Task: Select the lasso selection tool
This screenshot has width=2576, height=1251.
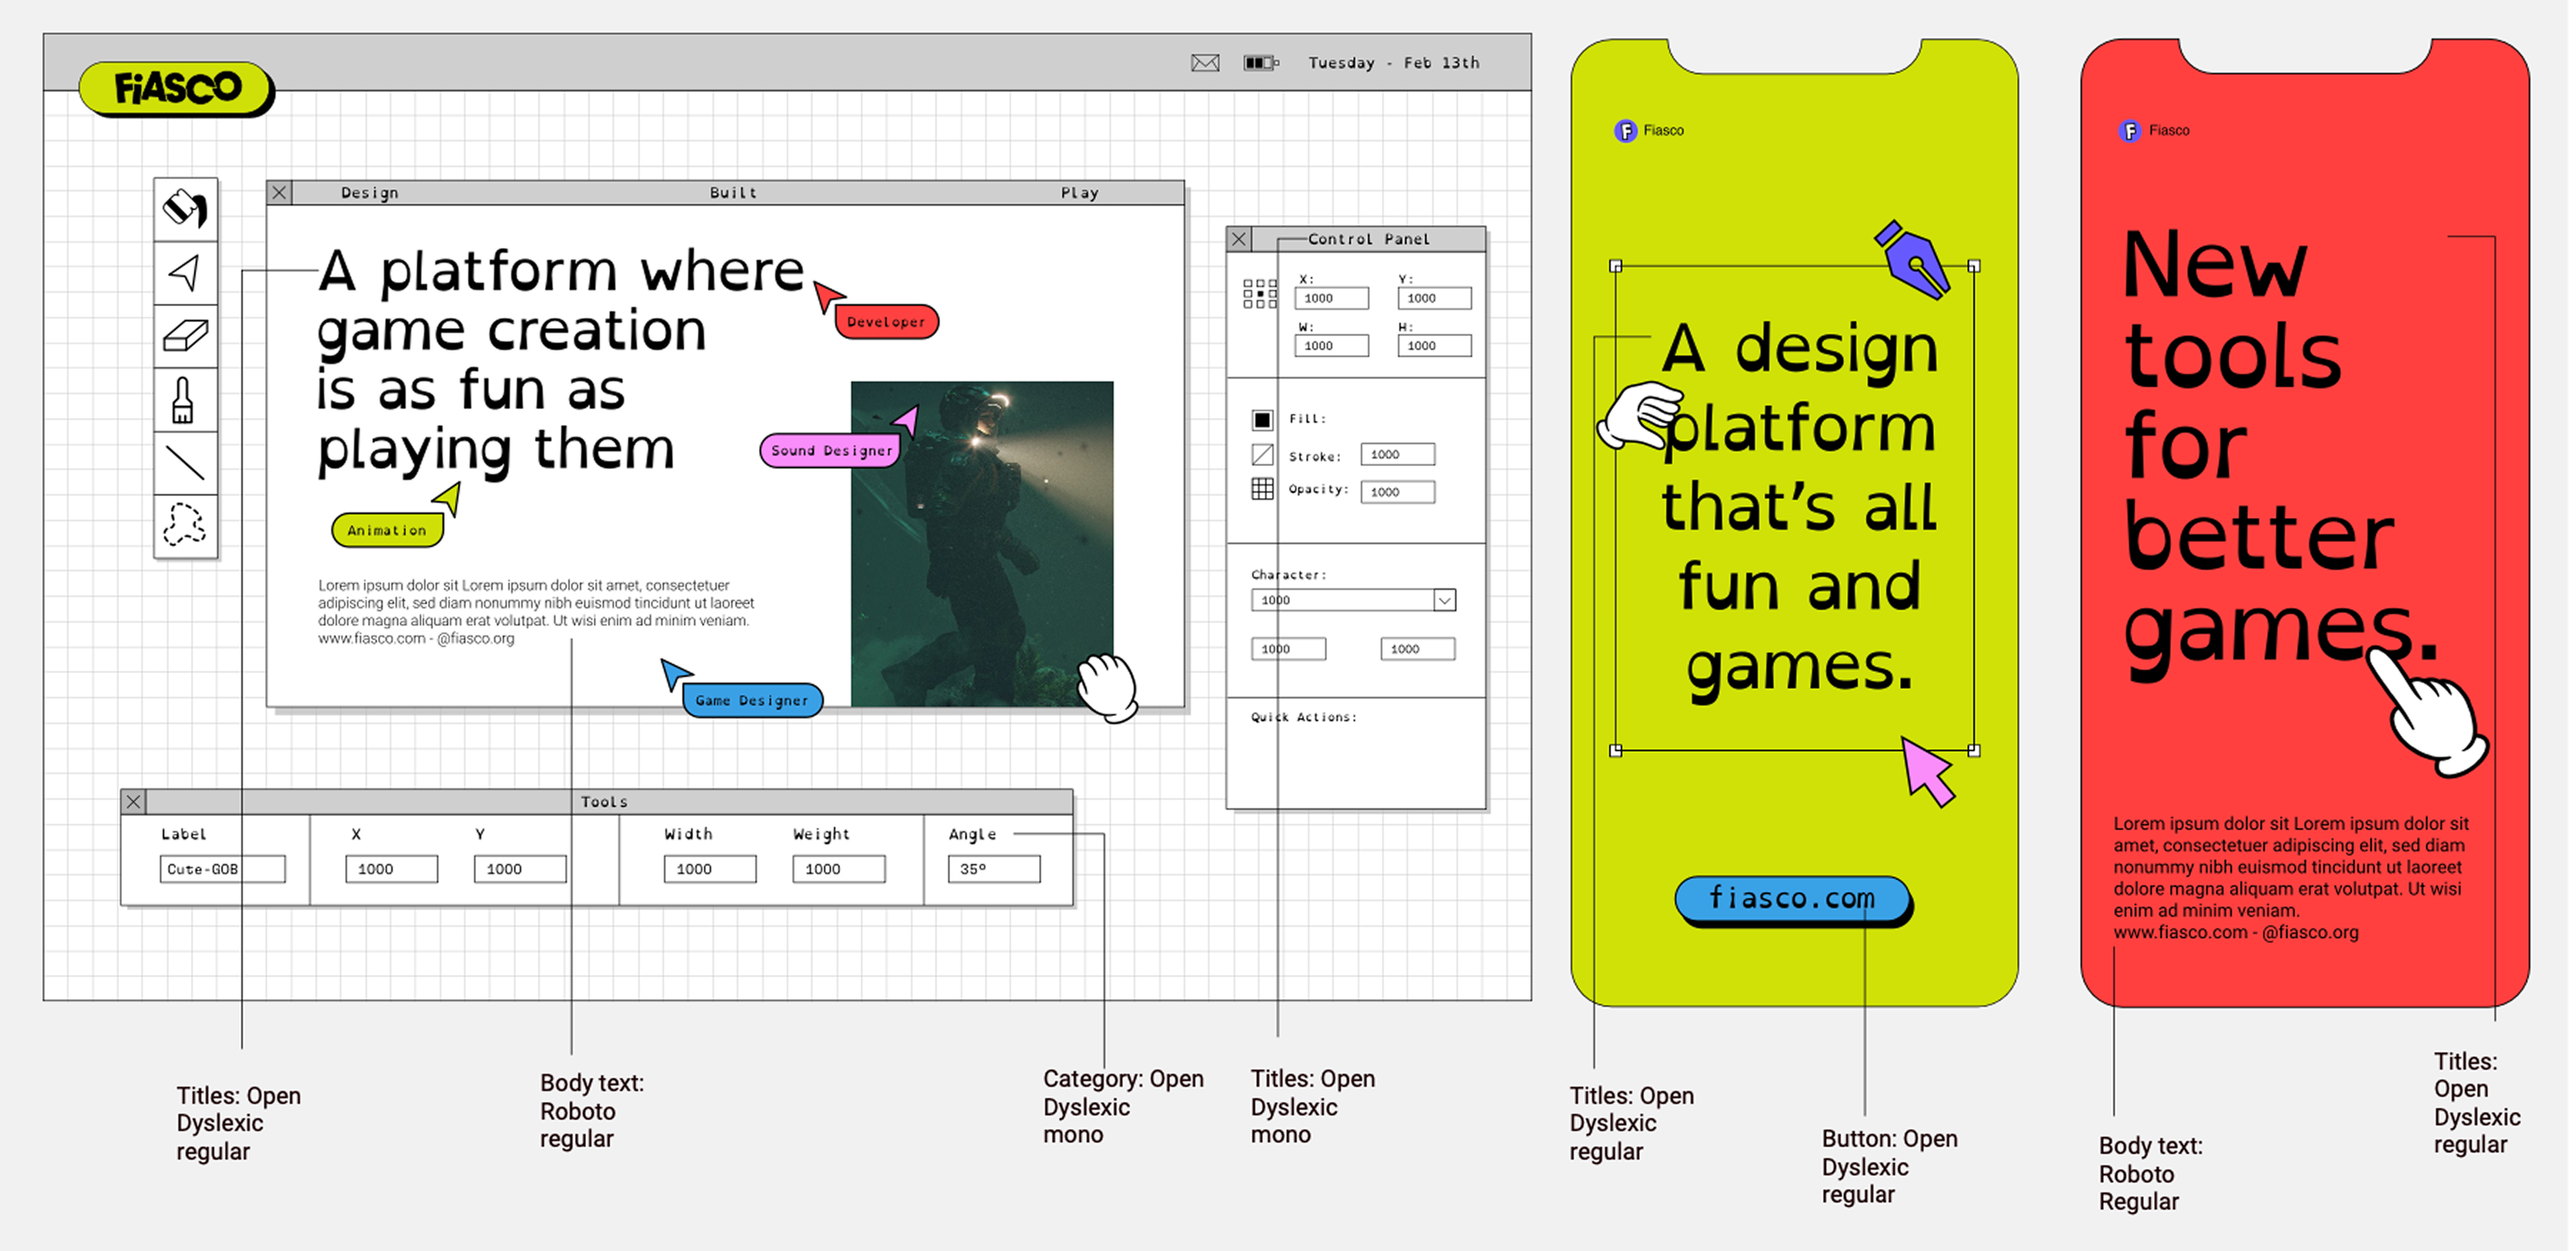Action: [185, 524]
